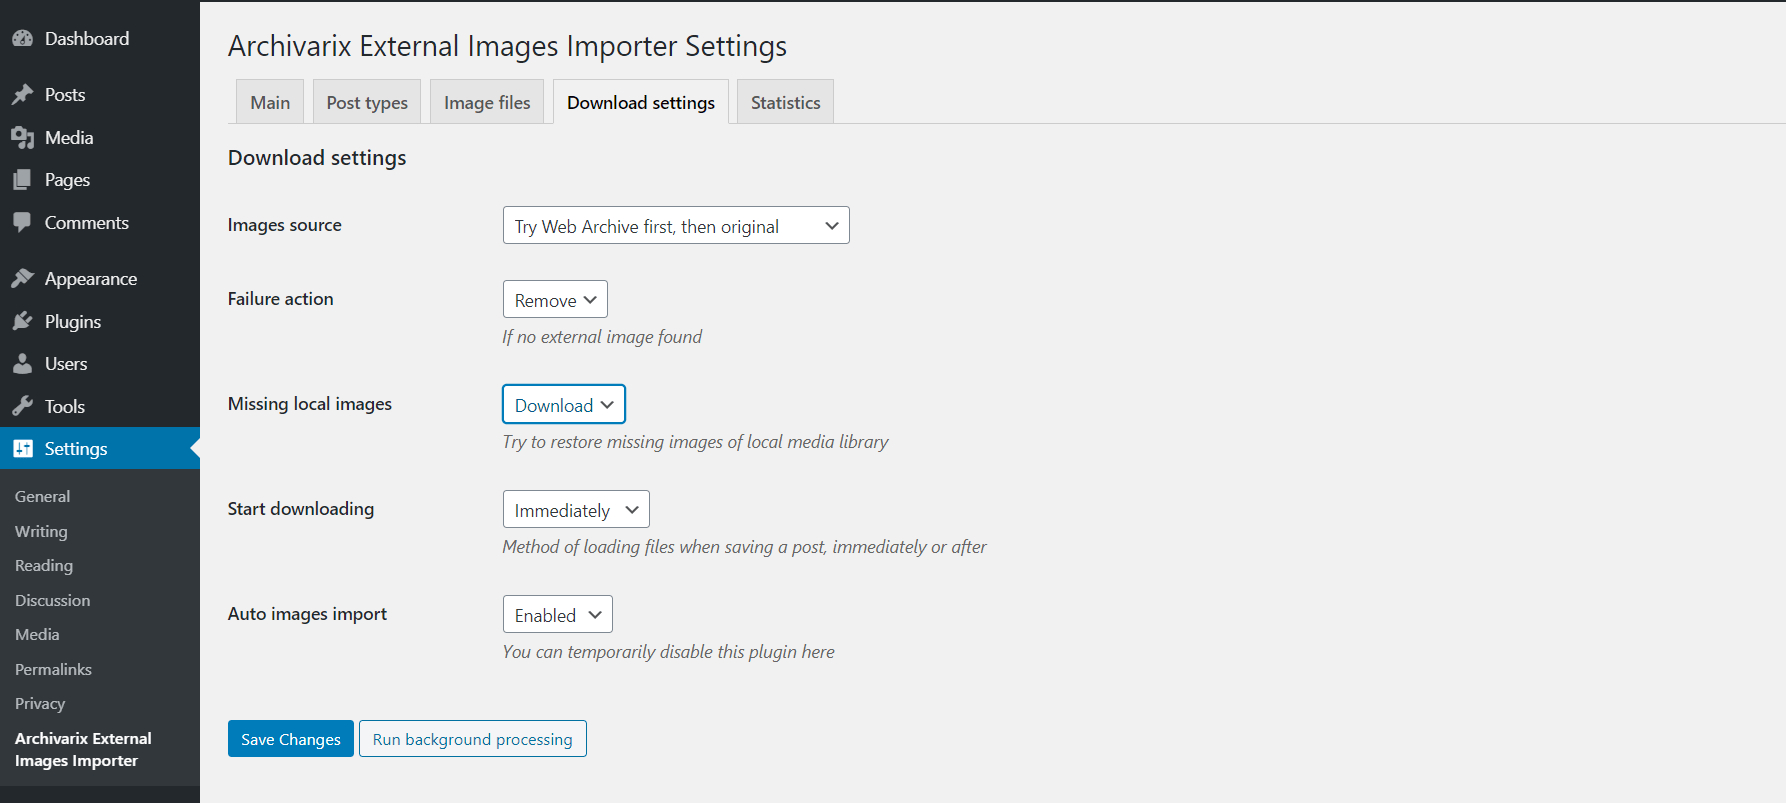Viewport: 1786px width, 803px height.
Task: Open the highlighted Settings menu label
Action: click(x=76, y=449)
